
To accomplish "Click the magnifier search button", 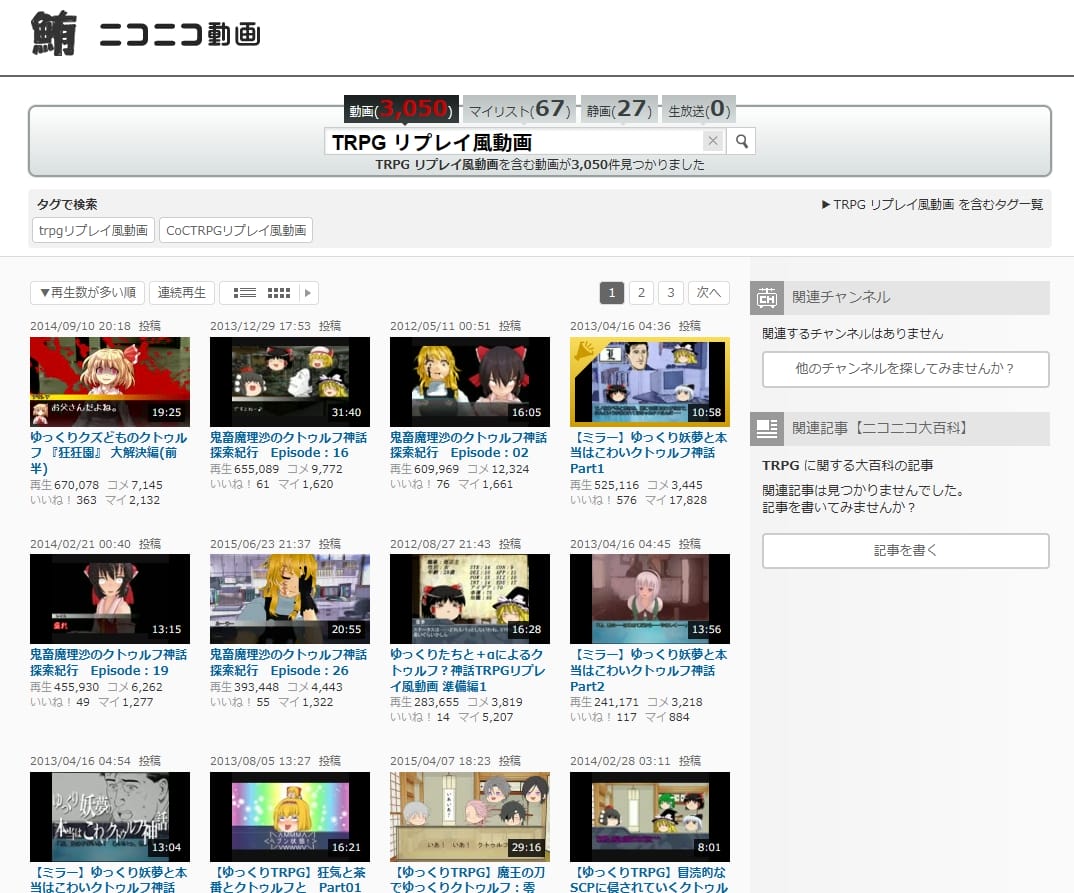I will click(x=741, y=141).
